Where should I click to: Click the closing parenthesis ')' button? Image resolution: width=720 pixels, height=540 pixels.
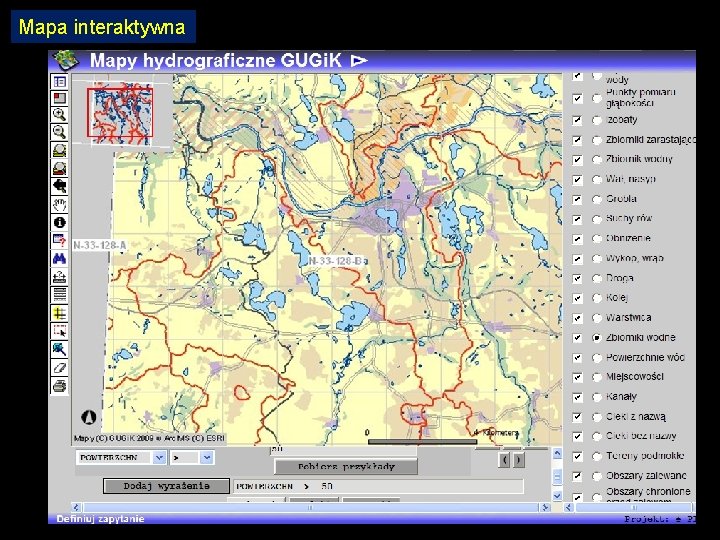pos(519,460)
